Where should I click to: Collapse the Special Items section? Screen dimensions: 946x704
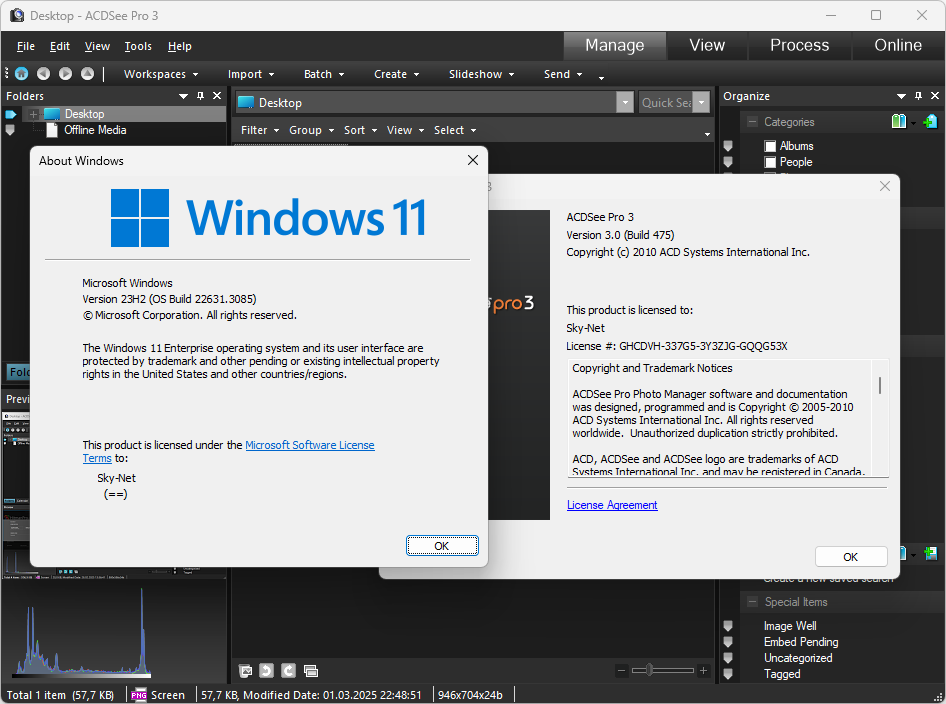click(x=752, y=601)
